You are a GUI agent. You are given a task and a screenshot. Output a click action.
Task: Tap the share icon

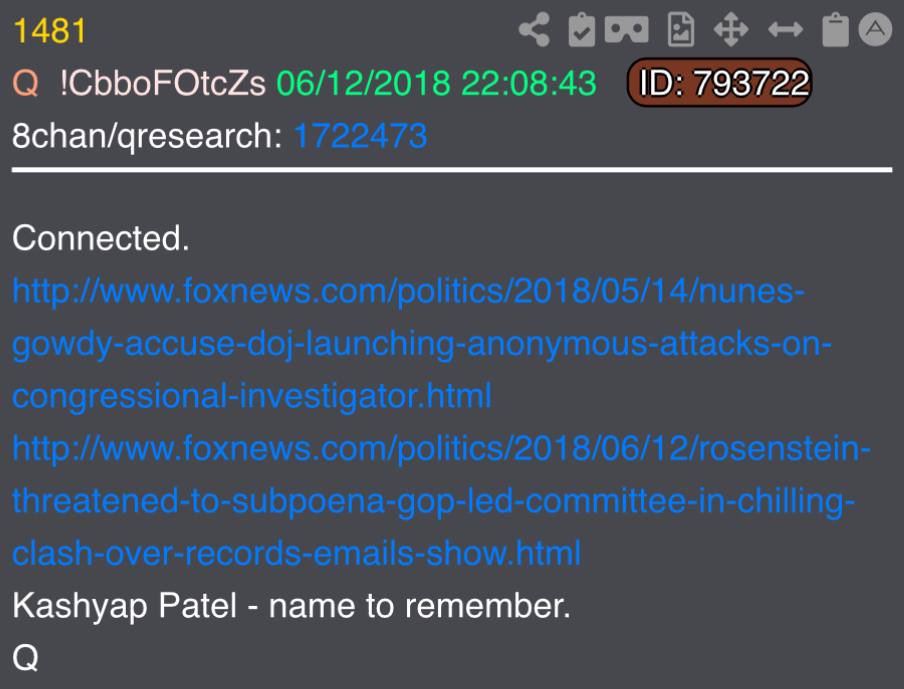534,29
